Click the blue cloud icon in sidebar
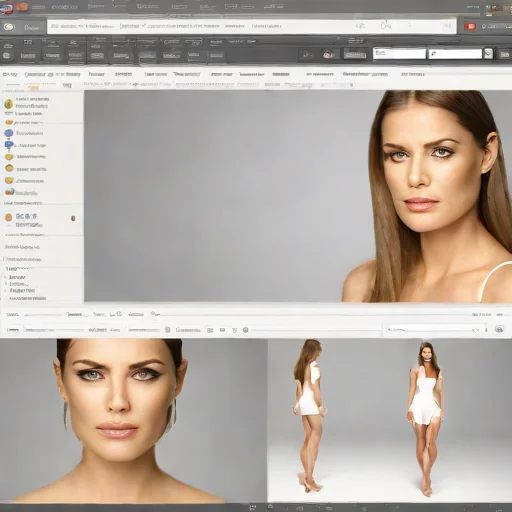Viewport: 512px width, 512px height. click(x=9, y=133)
